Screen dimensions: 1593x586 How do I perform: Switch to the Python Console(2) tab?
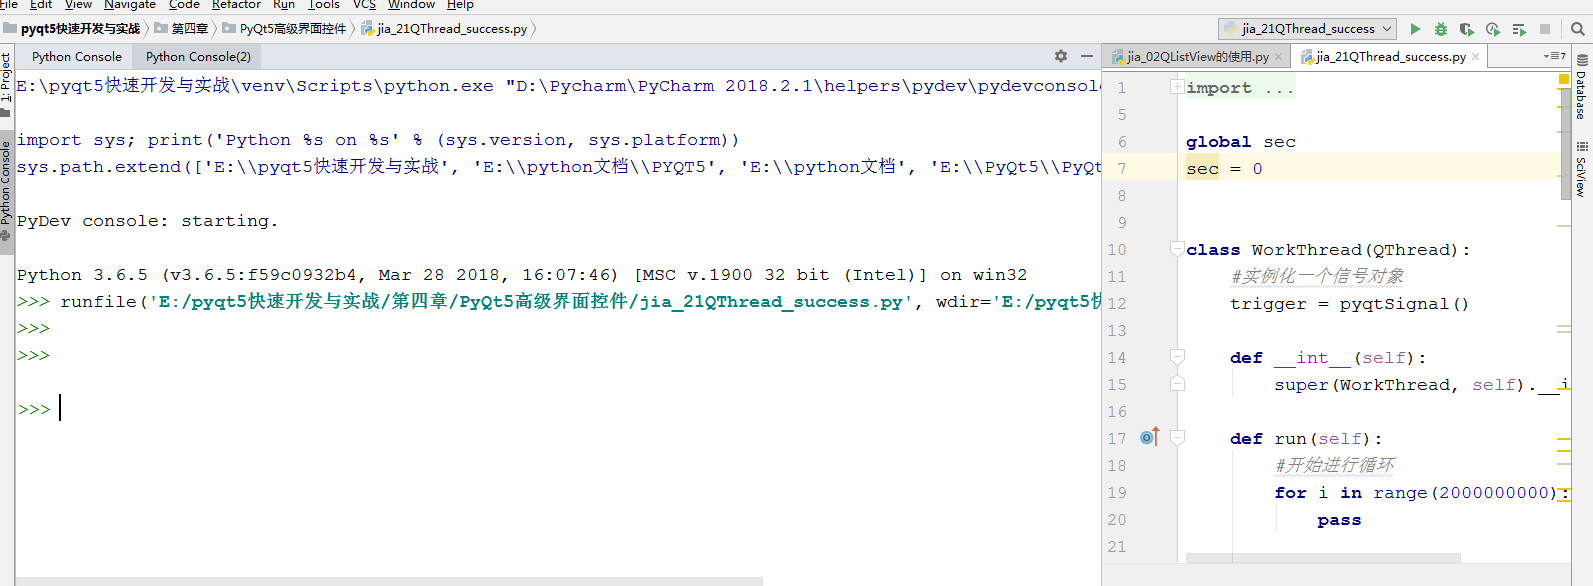point(198,57)
